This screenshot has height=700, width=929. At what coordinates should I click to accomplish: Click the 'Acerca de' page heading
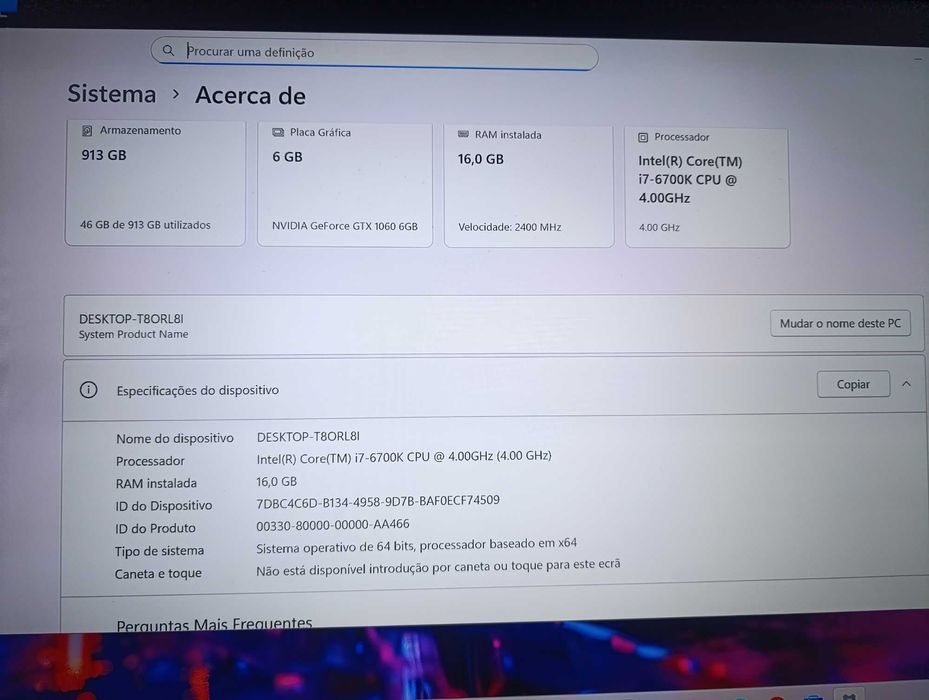(251, 95)
